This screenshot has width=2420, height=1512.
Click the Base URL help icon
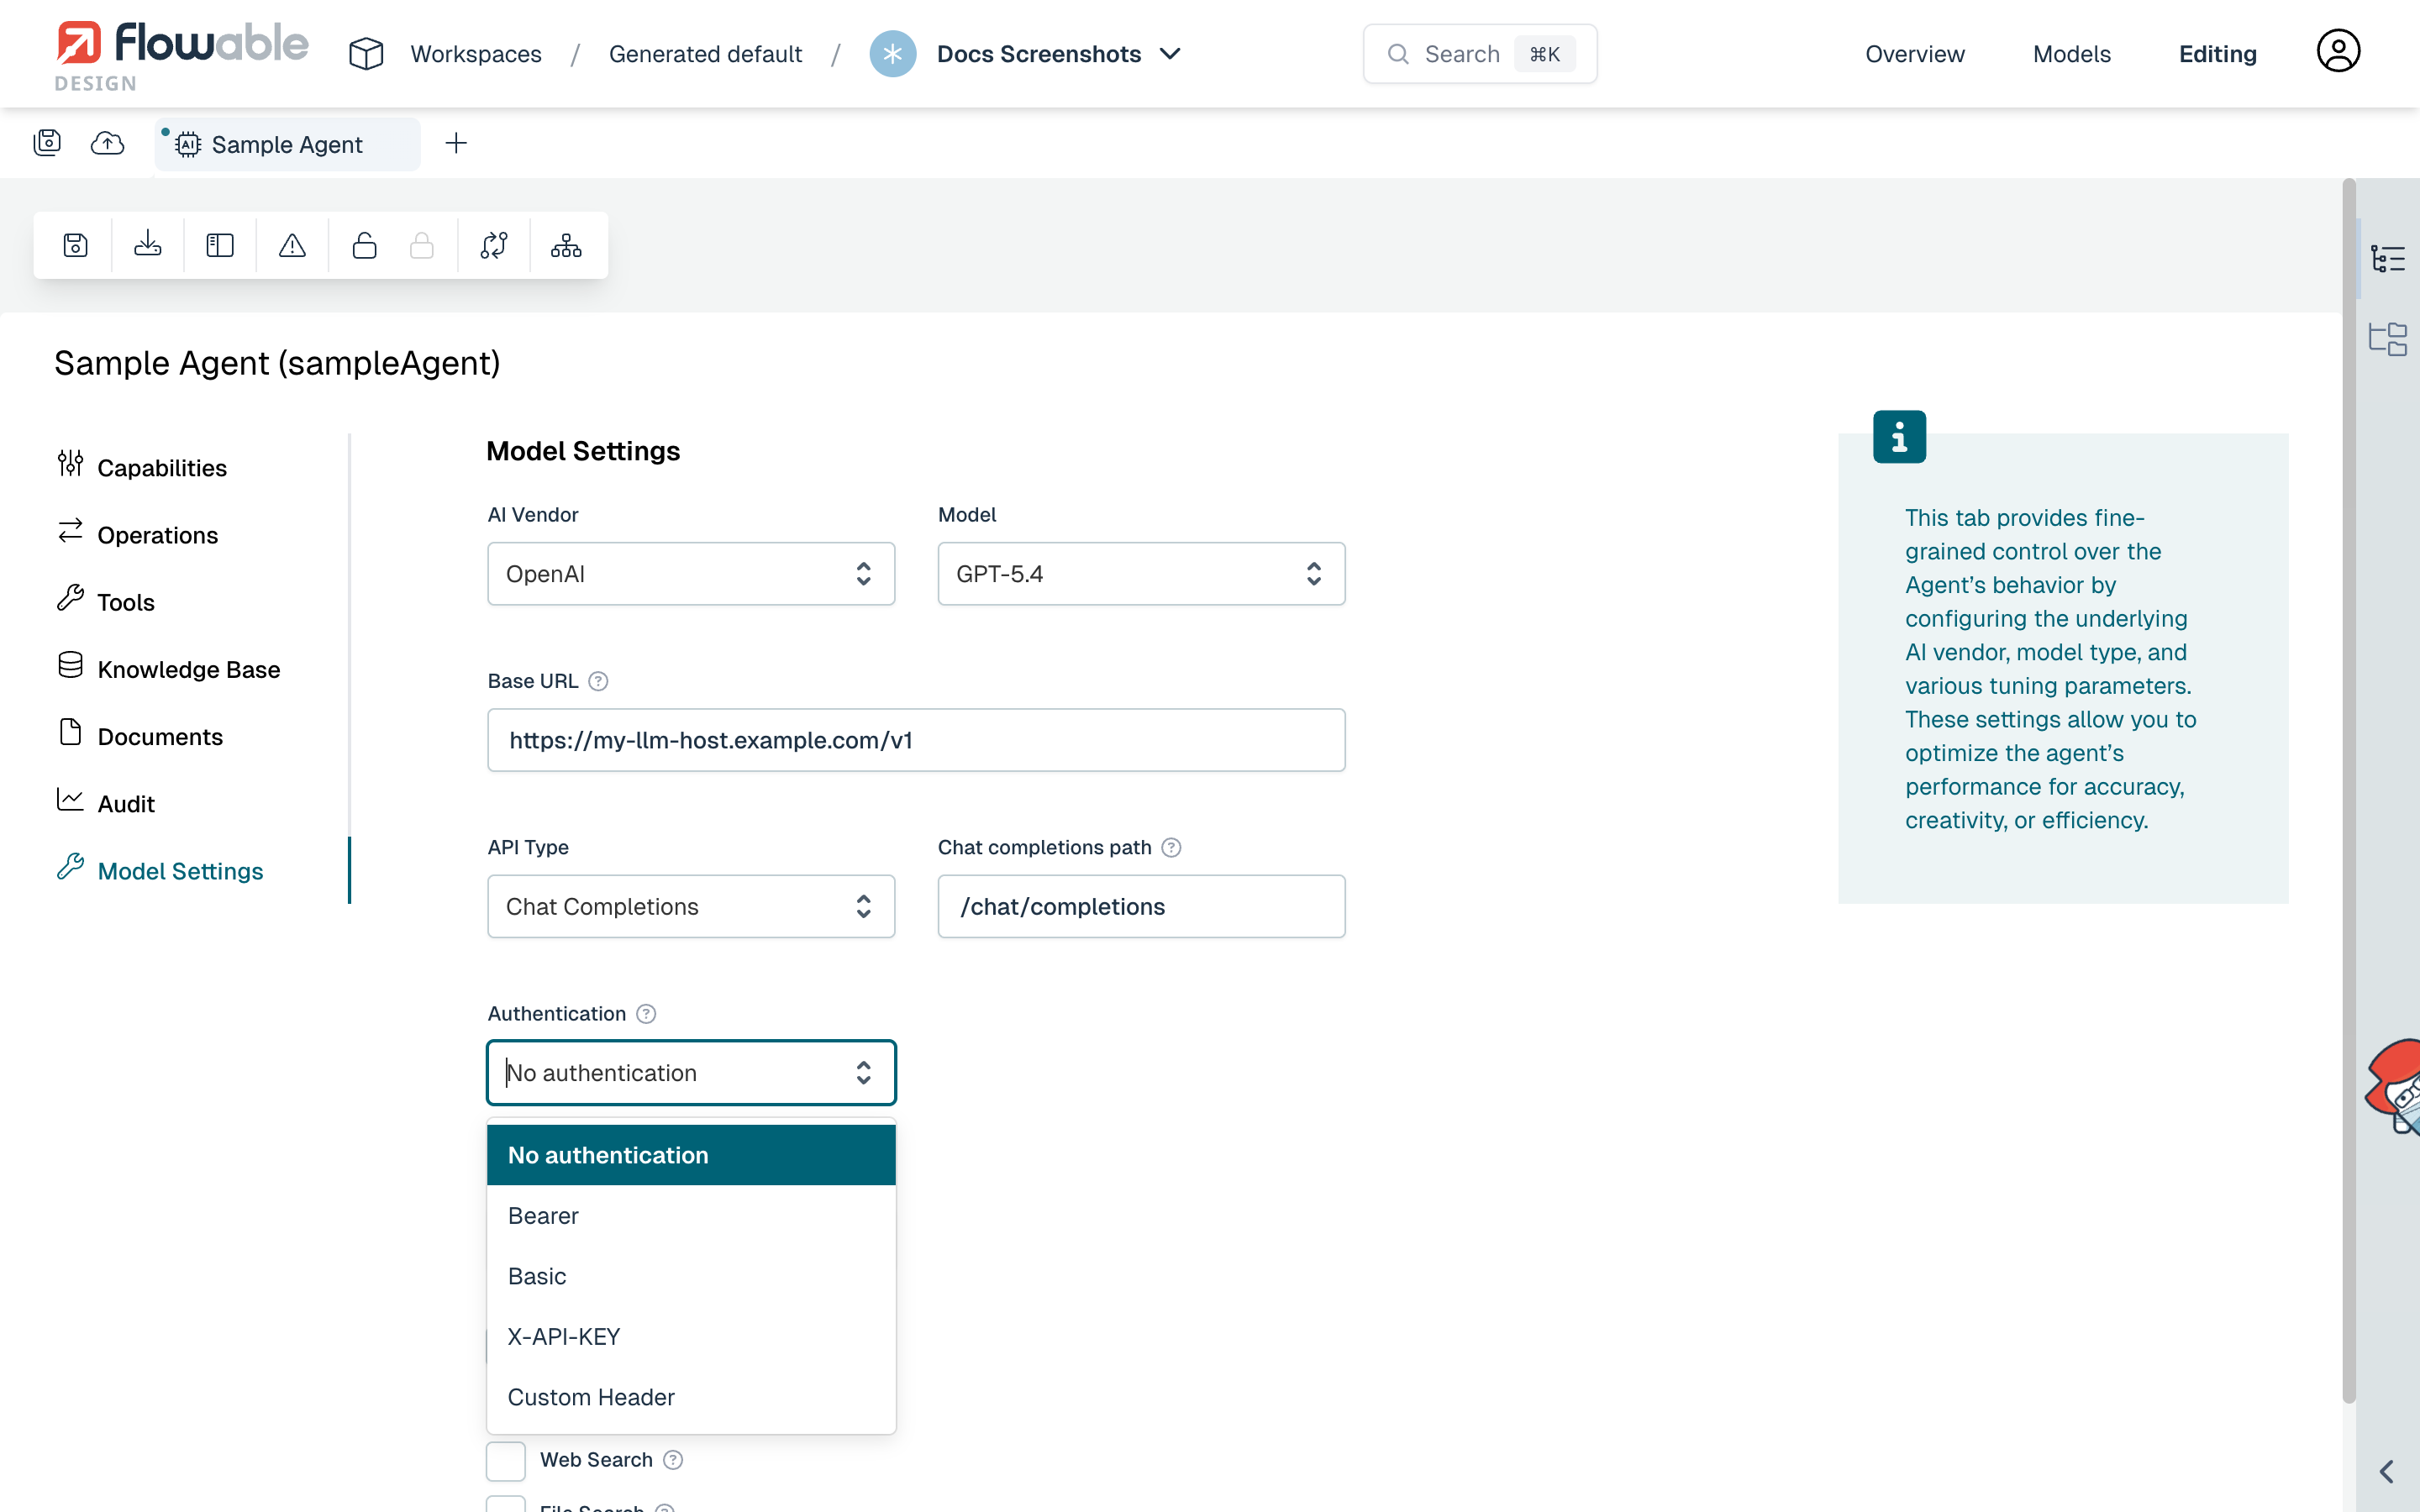[598, 681]
